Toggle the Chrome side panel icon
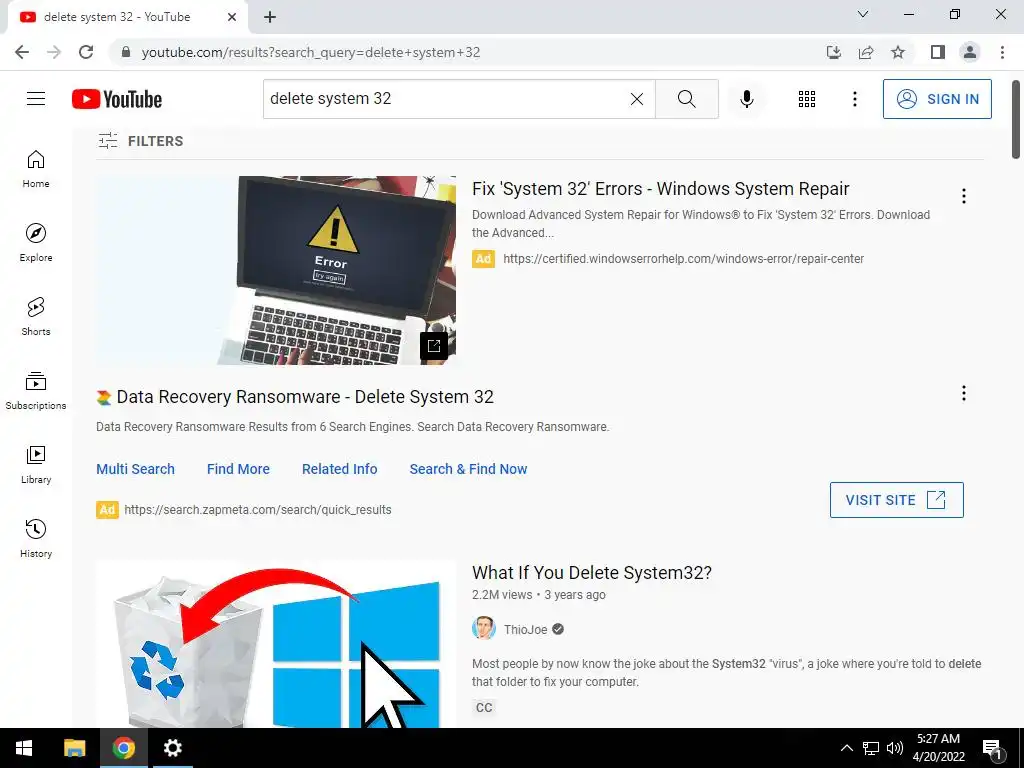This screenshot has height=768, width=1024. (x=938, y=52)
